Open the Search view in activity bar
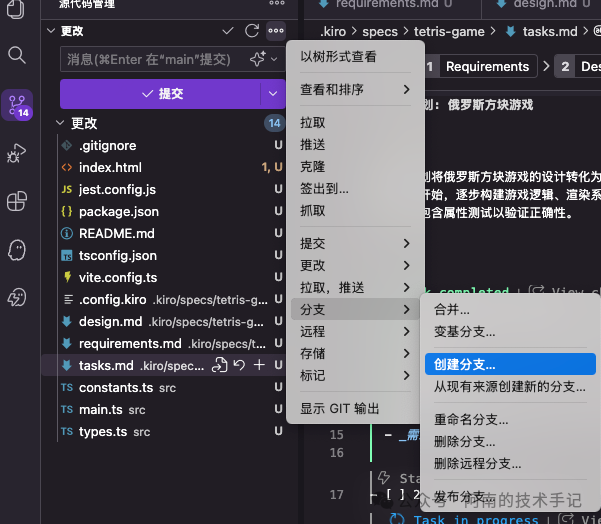Image resolution: width=601 pixels, height=524 pixels. [17, 55]
